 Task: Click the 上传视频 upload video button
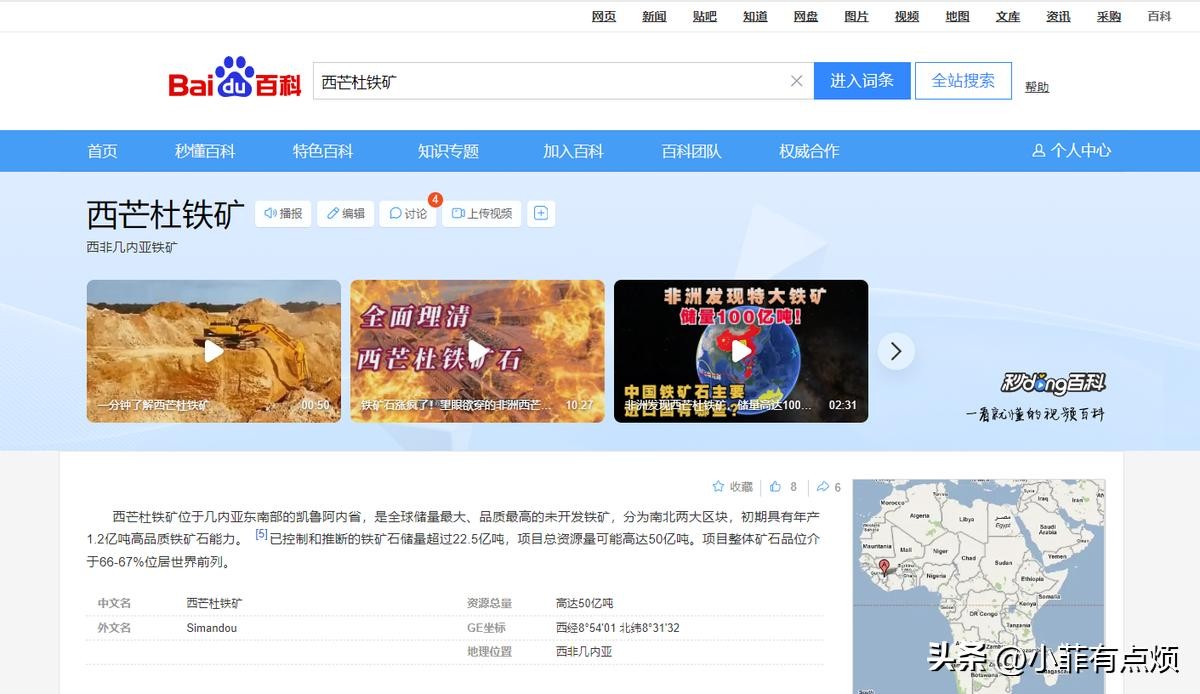(x=482, y=213)
